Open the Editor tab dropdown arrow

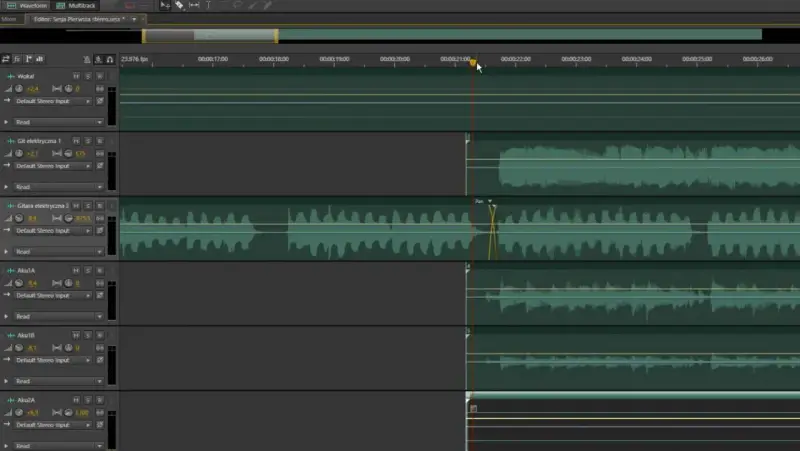(x=134, y=19)
